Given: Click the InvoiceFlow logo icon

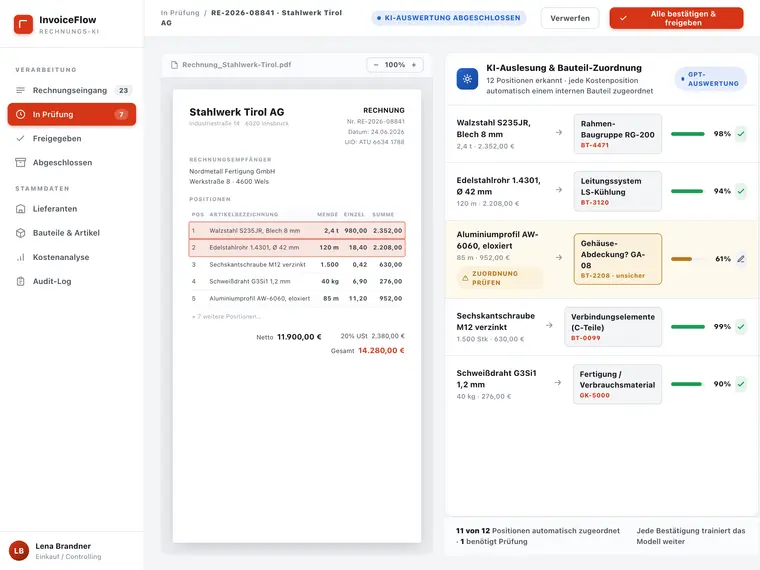Looking at the screenshot, I should [23, 24].
